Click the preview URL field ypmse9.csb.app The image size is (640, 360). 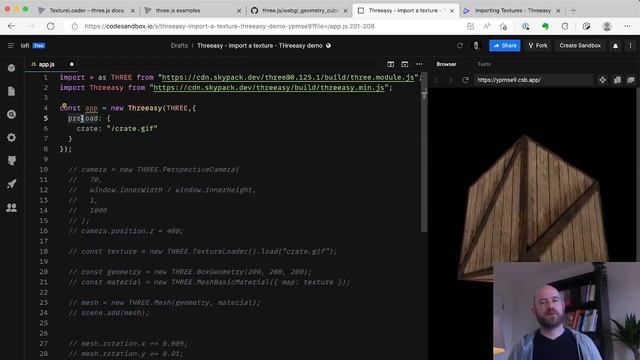[533, 80]
